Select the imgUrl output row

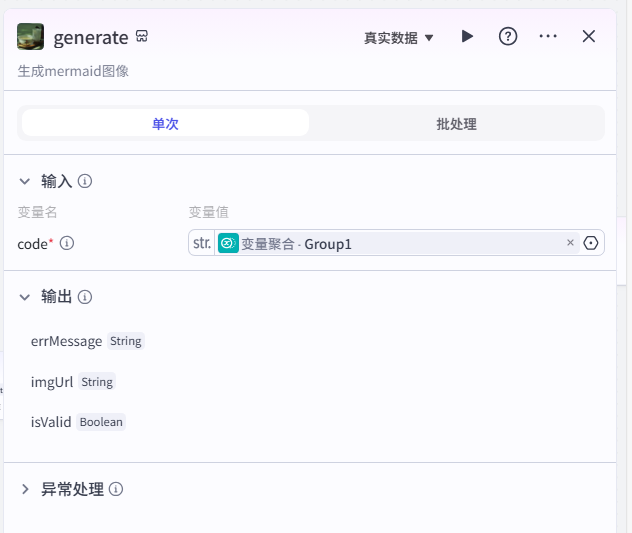[73, 382]
